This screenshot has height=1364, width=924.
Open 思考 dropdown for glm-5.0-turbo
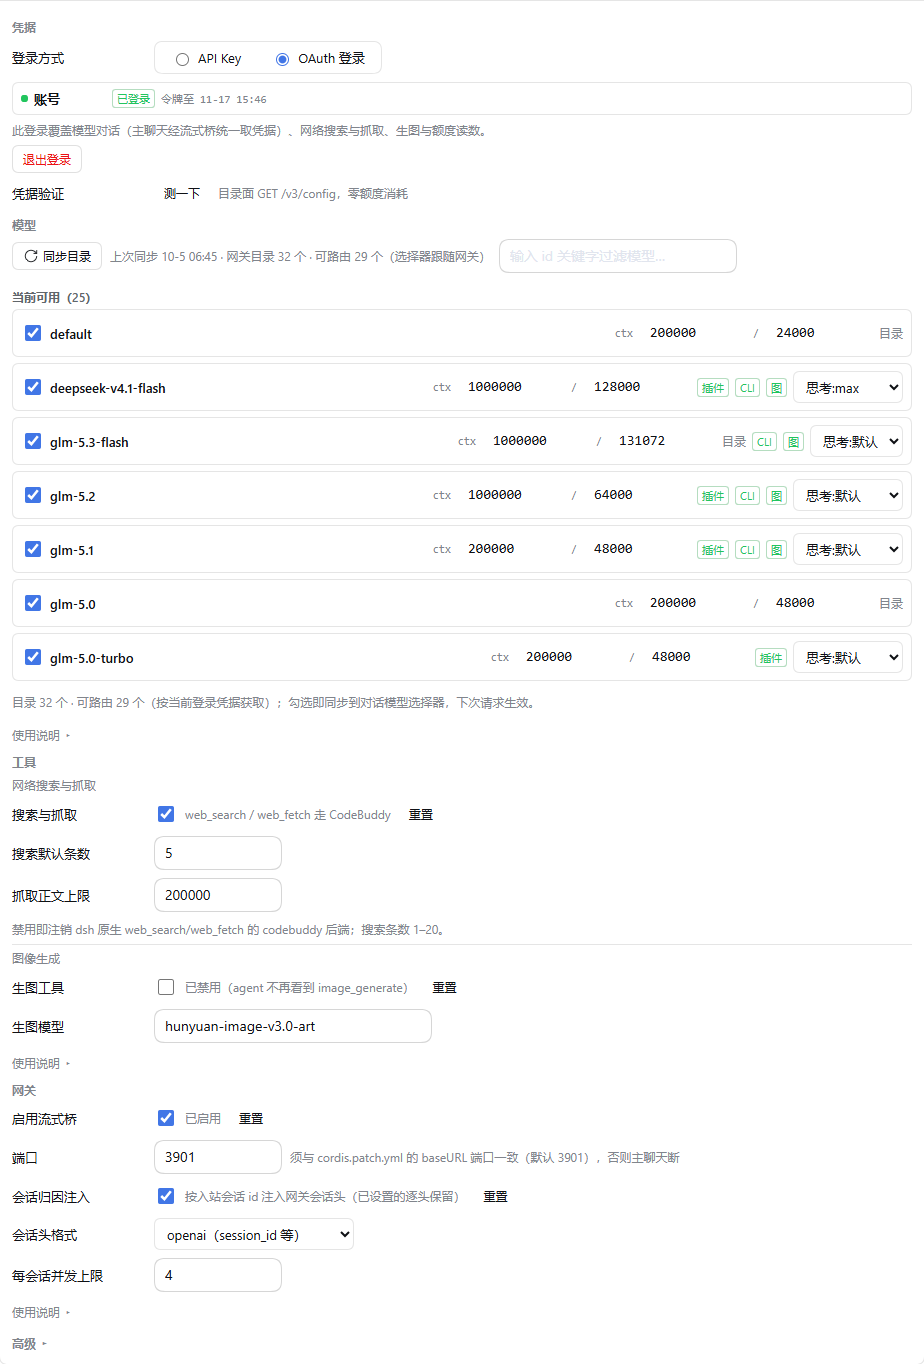click(848, 658)
